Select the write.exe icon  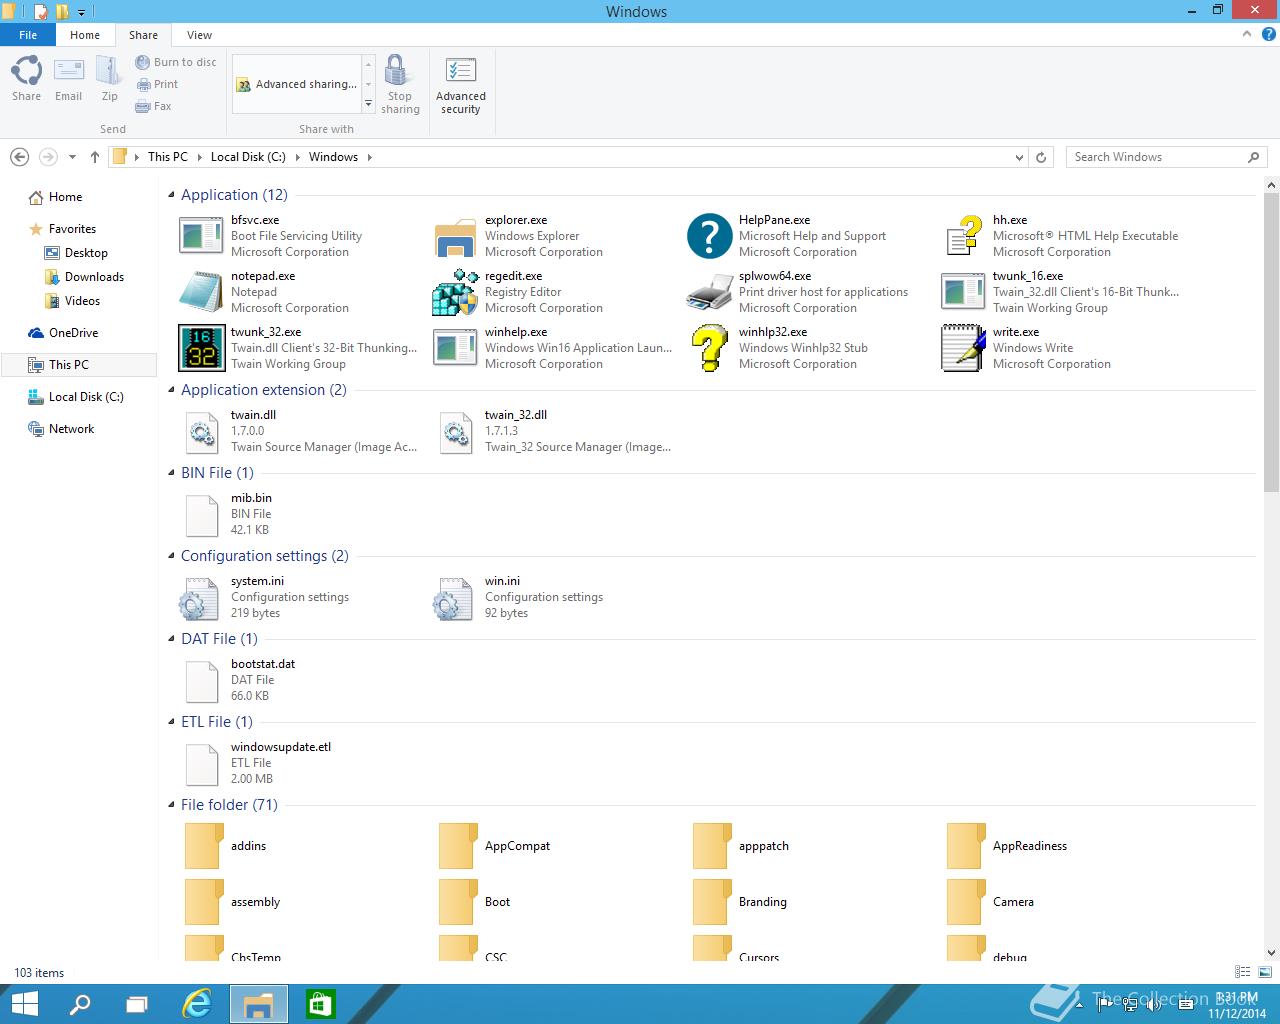click(963, 348)
